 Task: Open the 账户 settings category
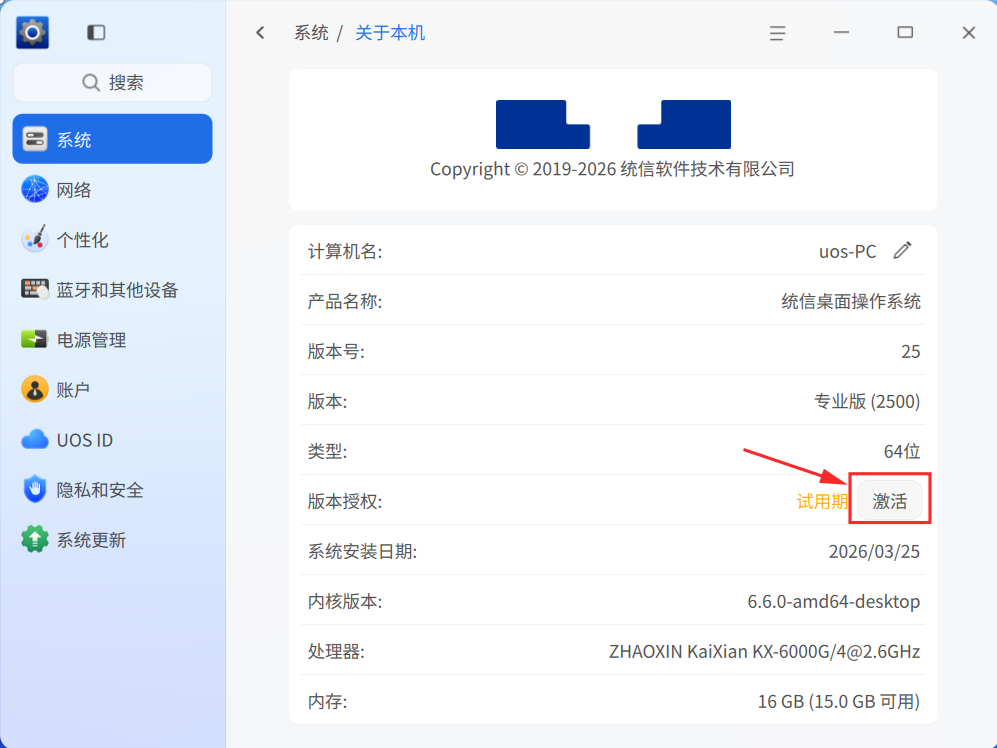[113, 390]
